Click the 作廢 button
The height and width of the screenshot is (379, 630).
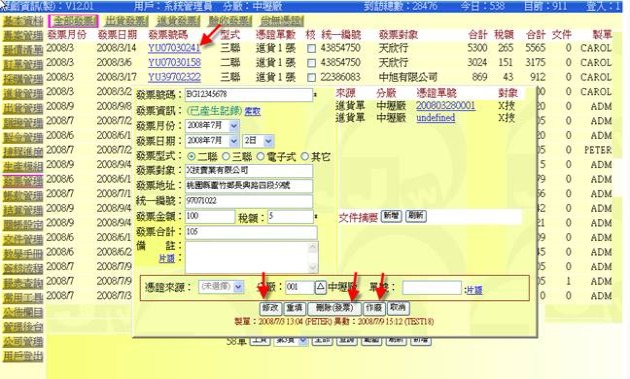click(x=374, y=308)
